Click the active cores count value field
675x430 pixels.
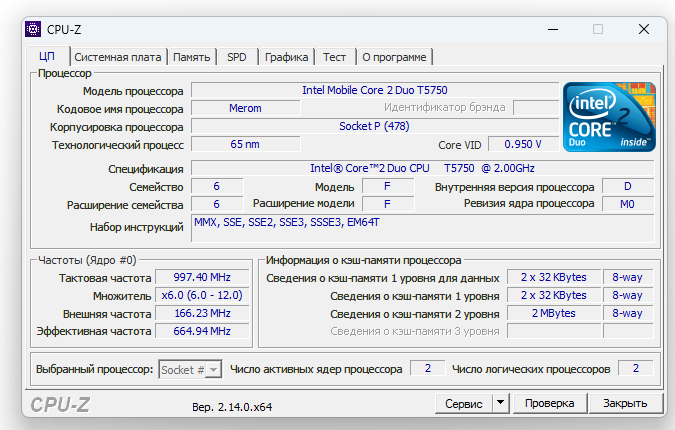tap(427, 368)
